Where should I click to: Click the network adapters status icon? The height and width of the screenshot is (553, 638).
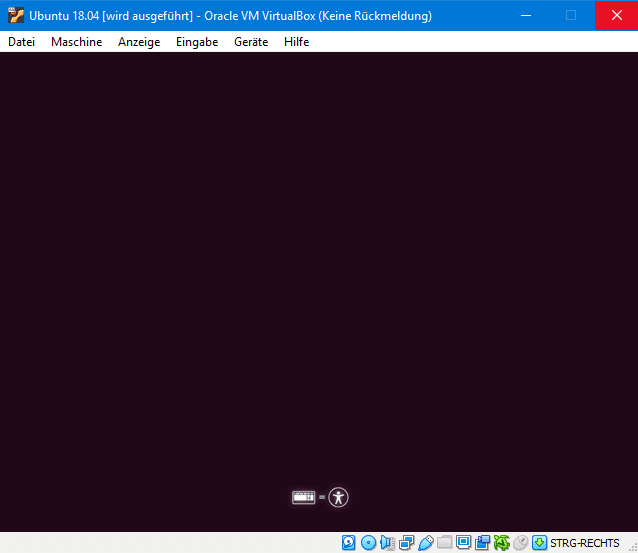coord(406,542)
